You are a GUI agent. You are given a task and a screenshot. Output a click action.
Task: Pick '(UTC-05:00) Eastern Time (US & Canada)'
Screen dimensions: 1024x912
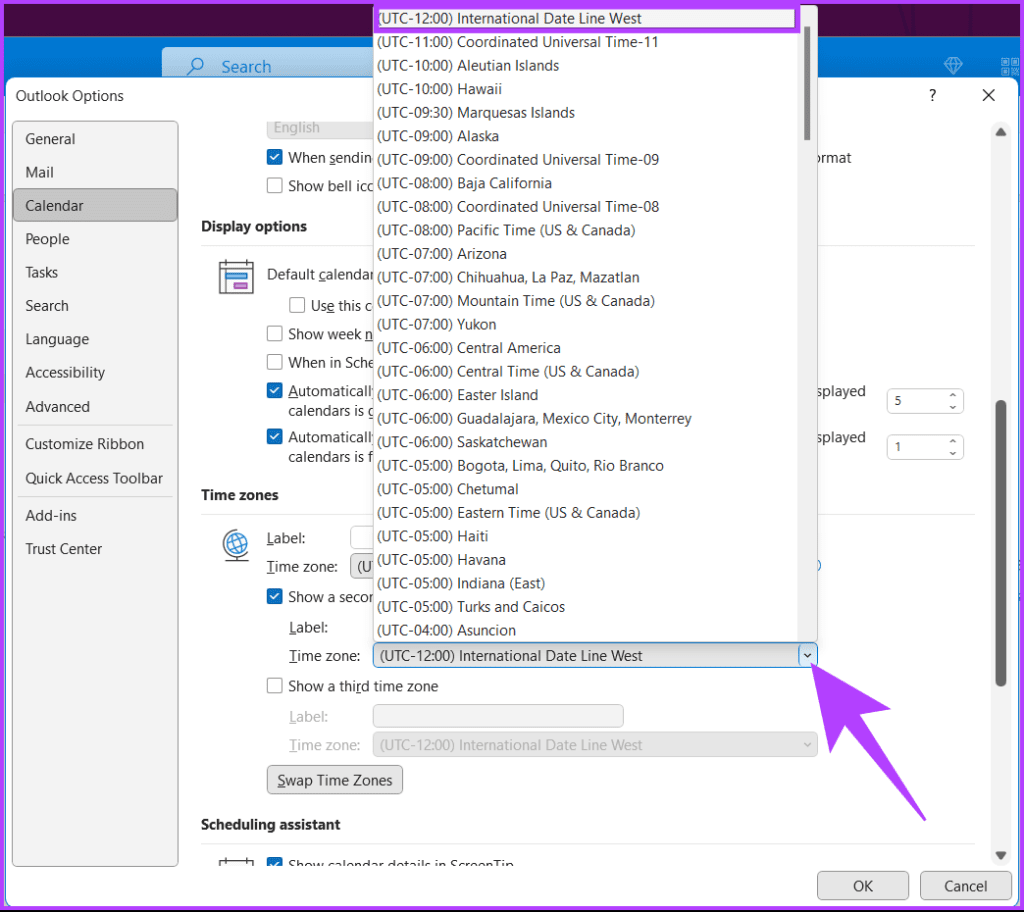(x=586, y=512)
